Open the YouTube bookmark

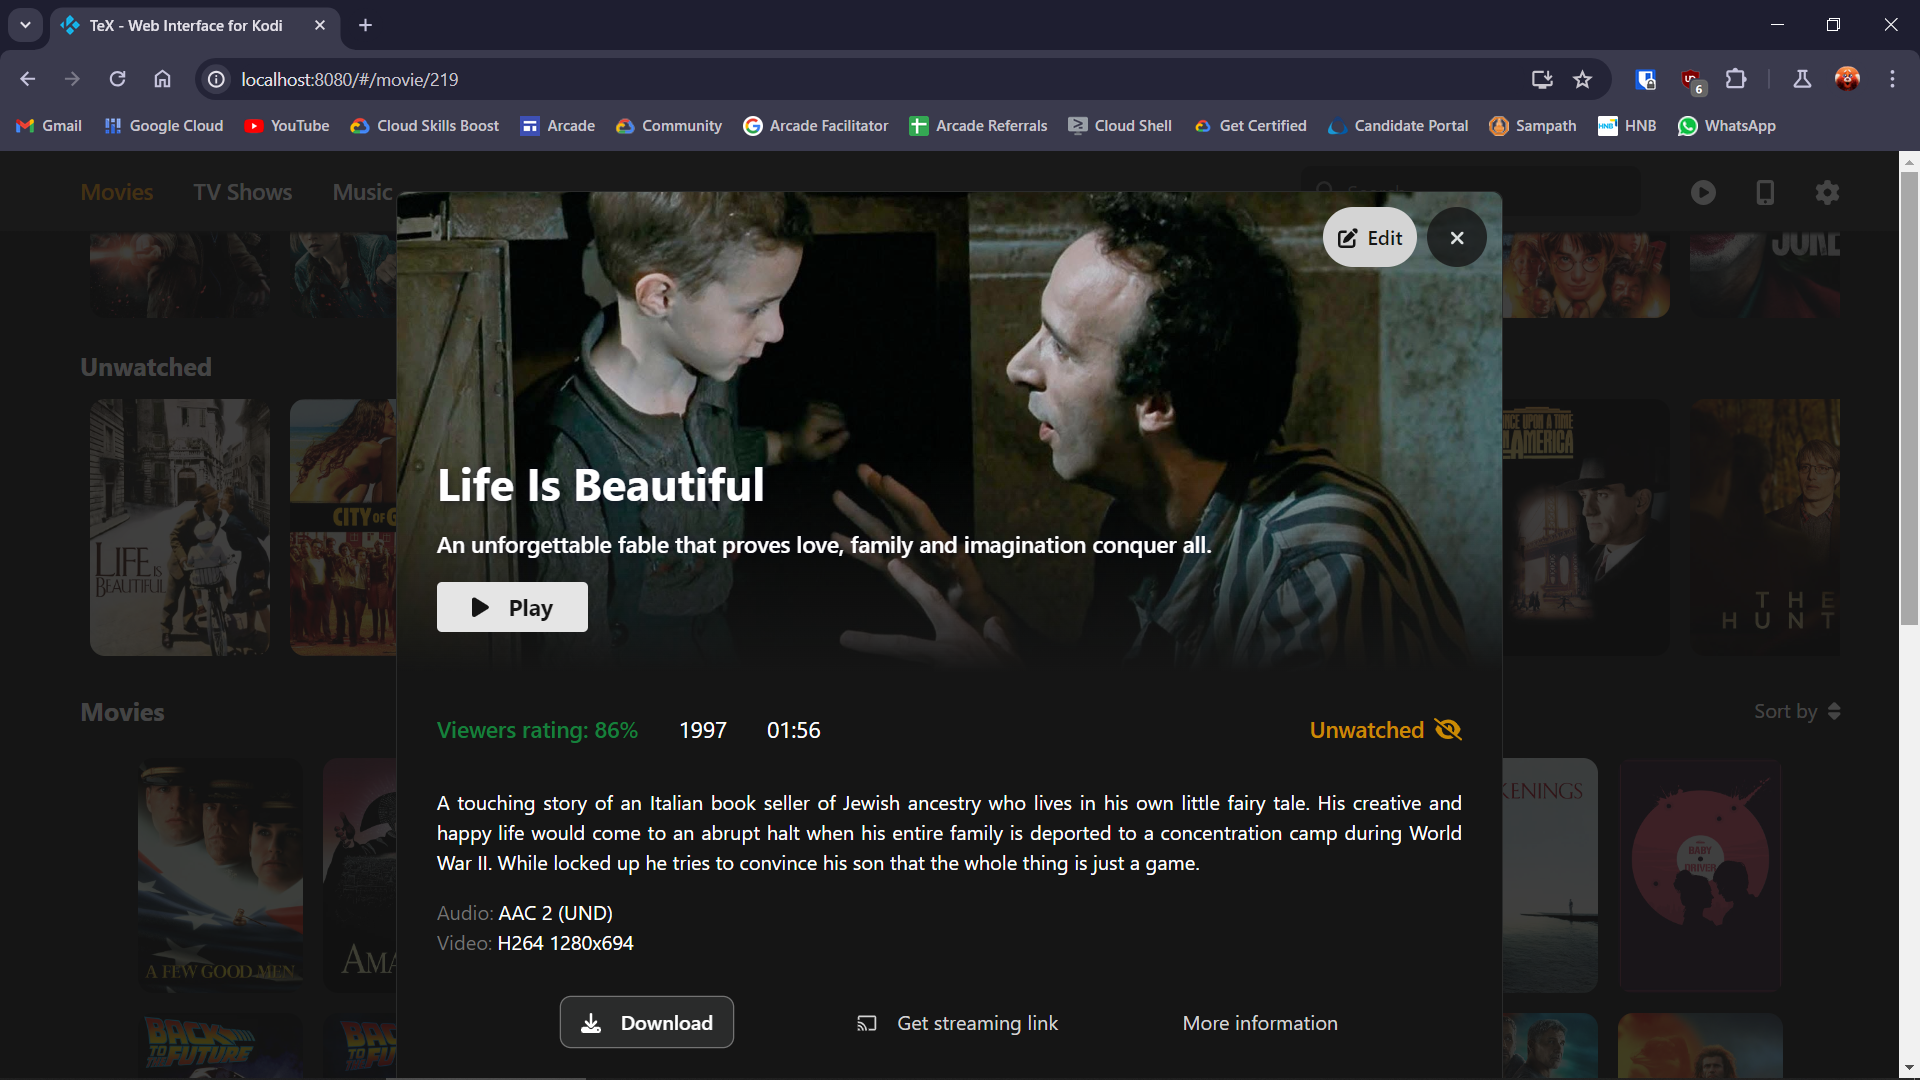click(287, 126)
